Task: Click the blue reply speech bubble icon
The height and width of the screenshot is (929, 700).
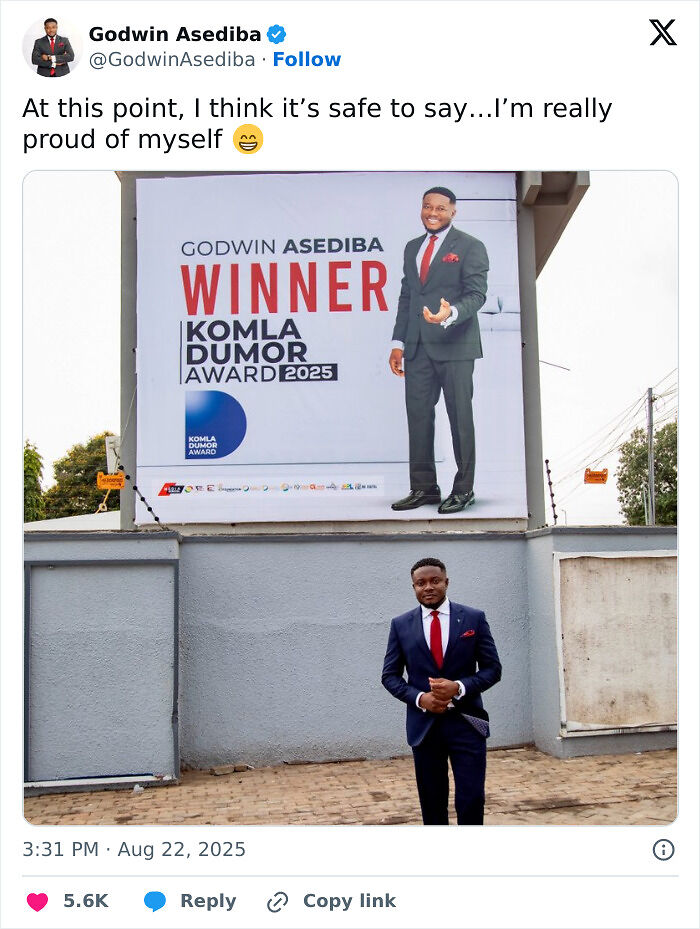Action: [155, 901]
